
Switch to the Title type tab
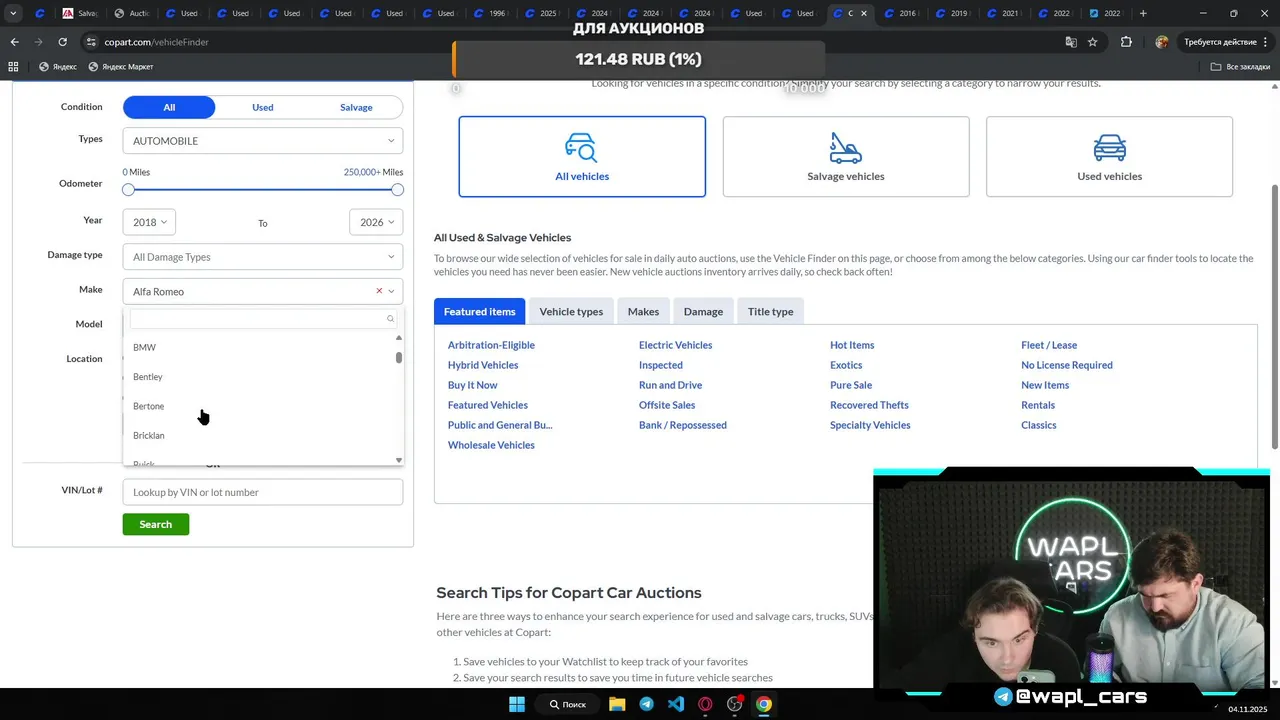coord(770,311)
